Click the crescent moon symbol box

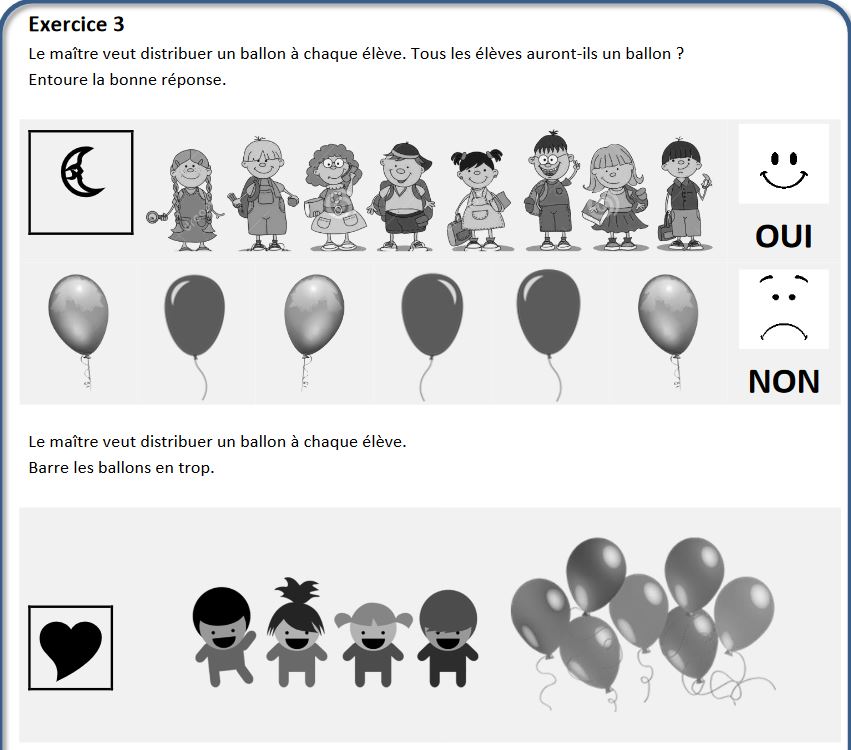(81, 182)
